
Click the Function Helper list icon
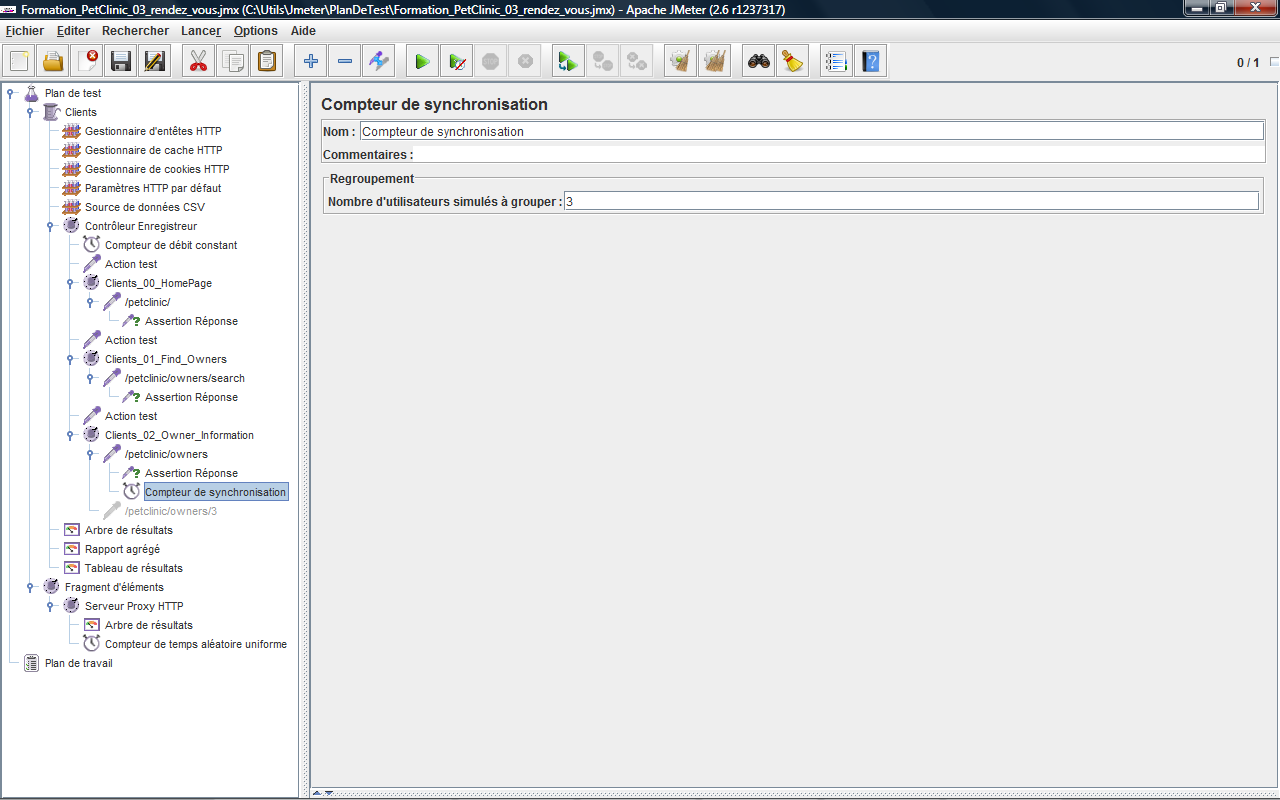tap(836, 62)
